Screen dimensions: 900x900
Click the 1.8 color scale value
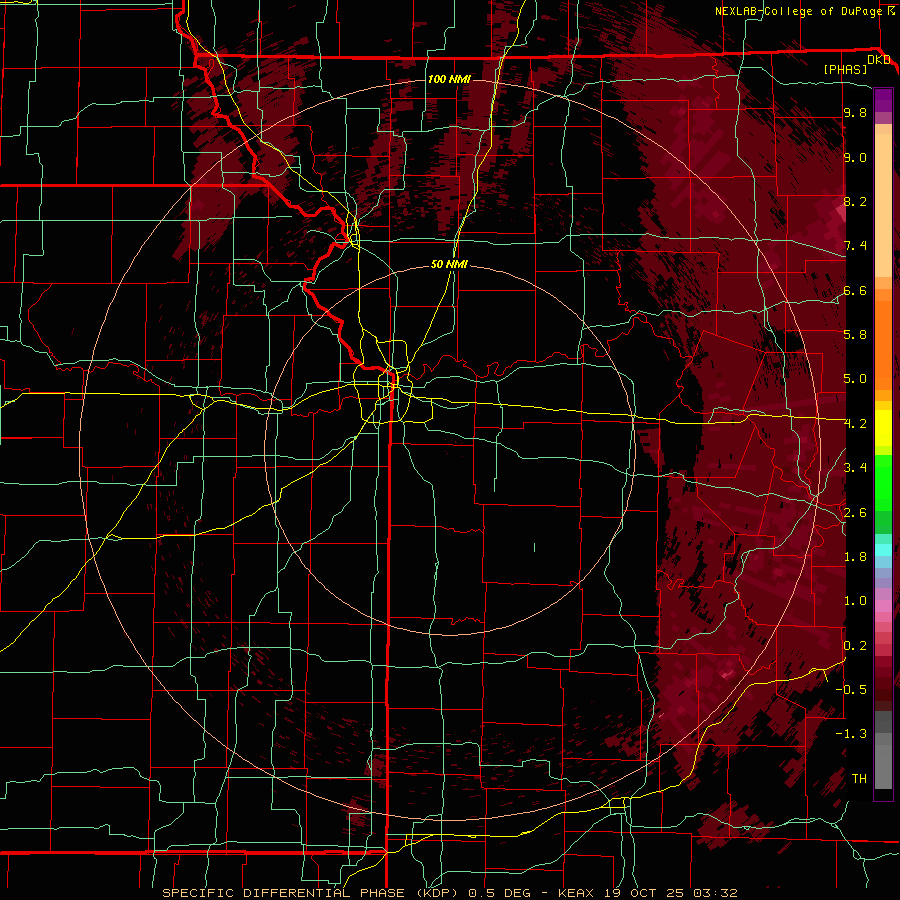tap(855, 557)
